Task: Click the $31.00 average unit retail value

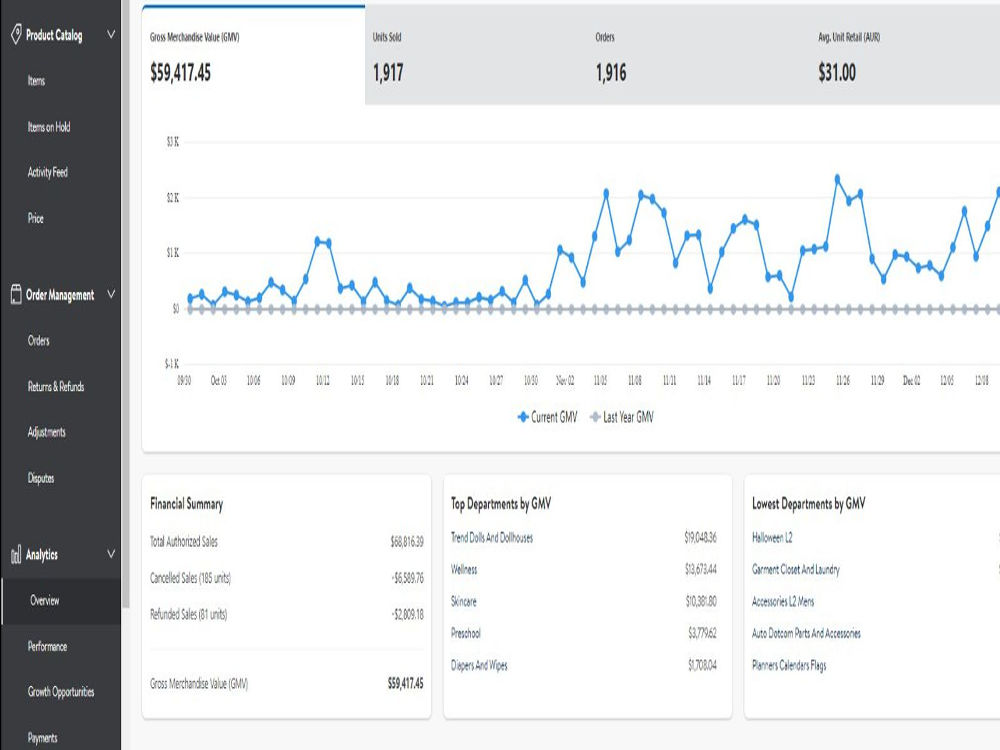Action: tap(837, 73)
